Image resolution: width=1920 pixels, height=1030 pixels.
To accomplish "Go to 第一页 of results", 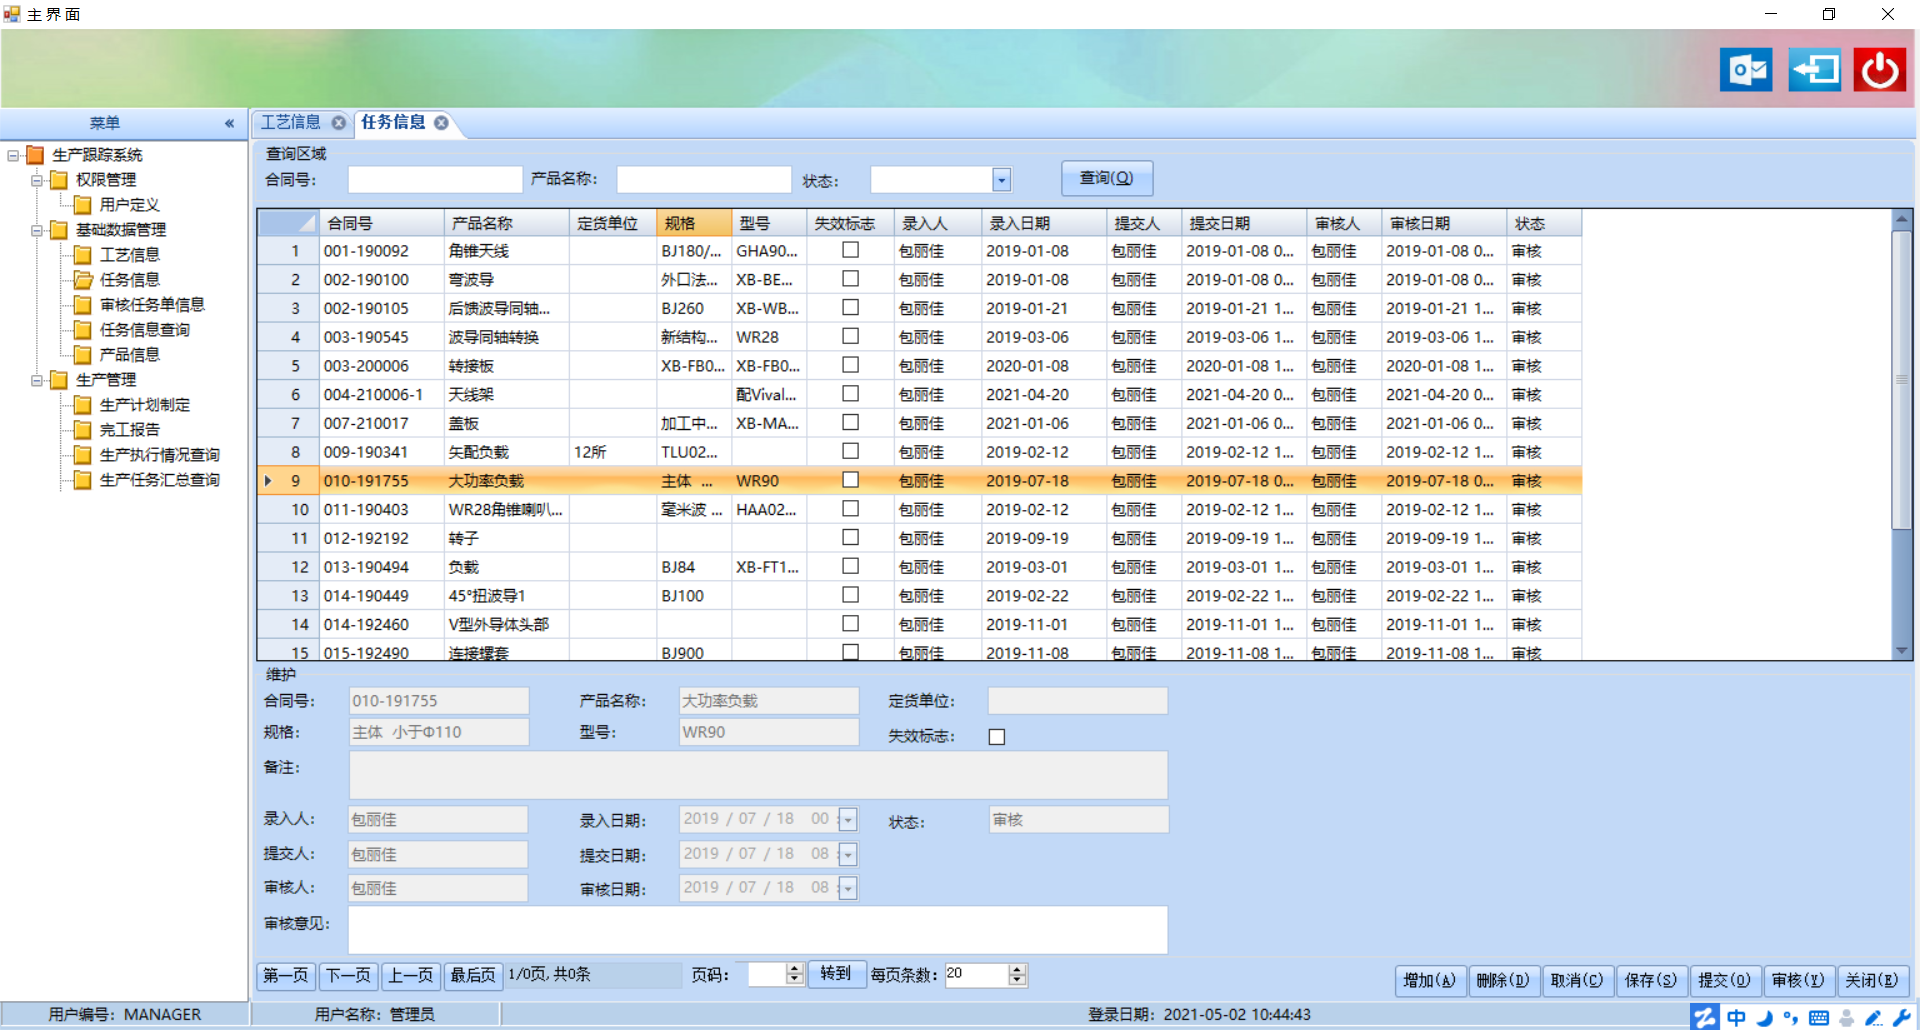I will coord(286,975).
